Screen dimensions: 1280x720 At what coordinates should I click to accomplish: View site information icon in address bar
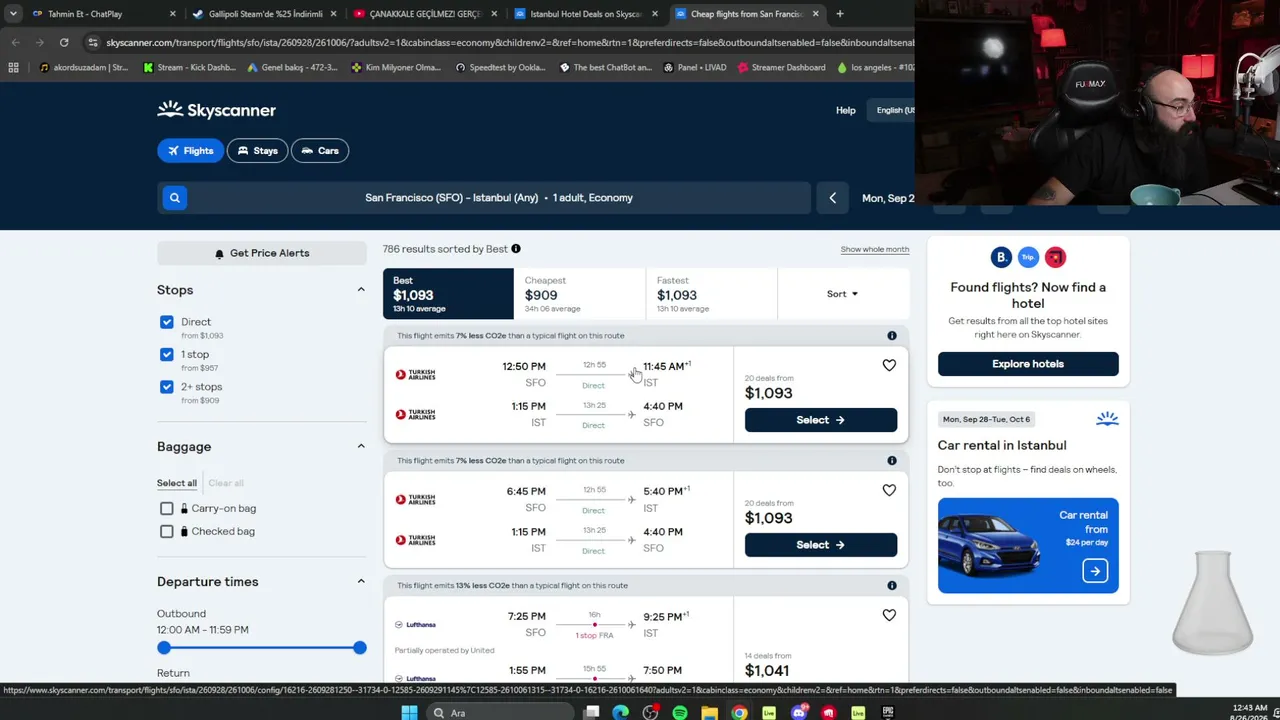coord(93,42)
